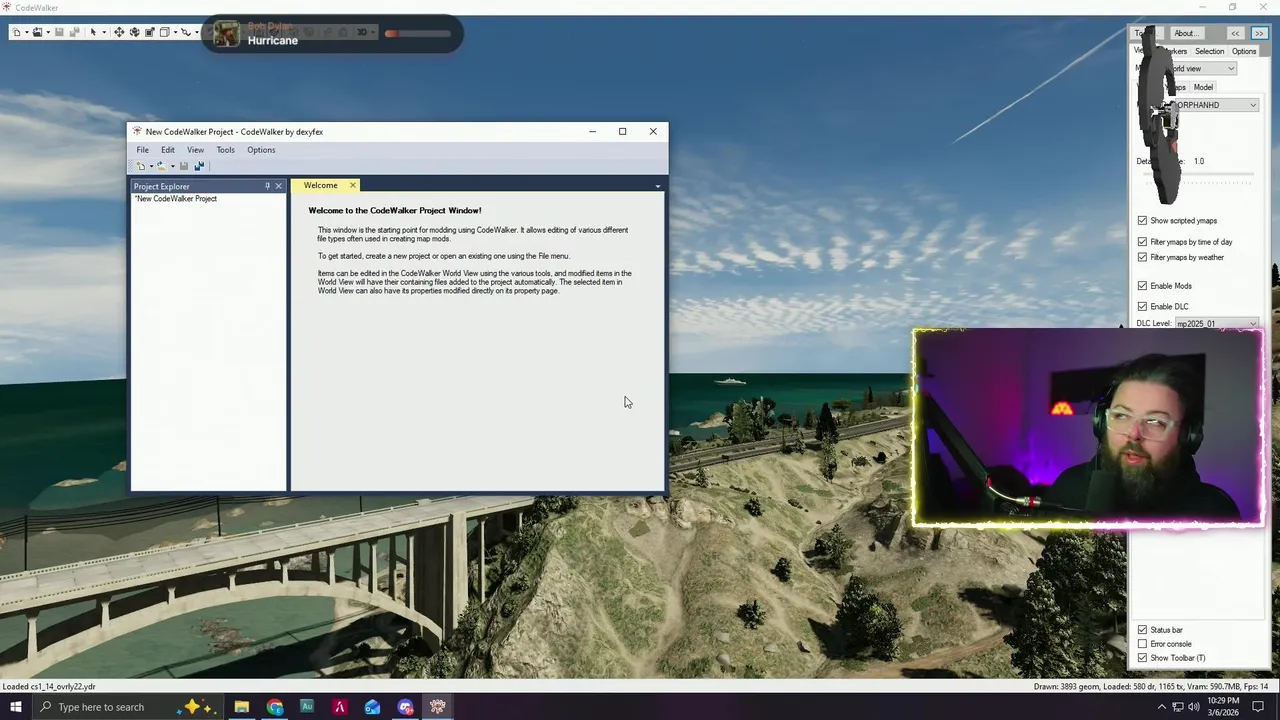Screen dimensions: 1280x720
Task: Click Save All icon in main toolbar
Action: (x=74, y=32)
